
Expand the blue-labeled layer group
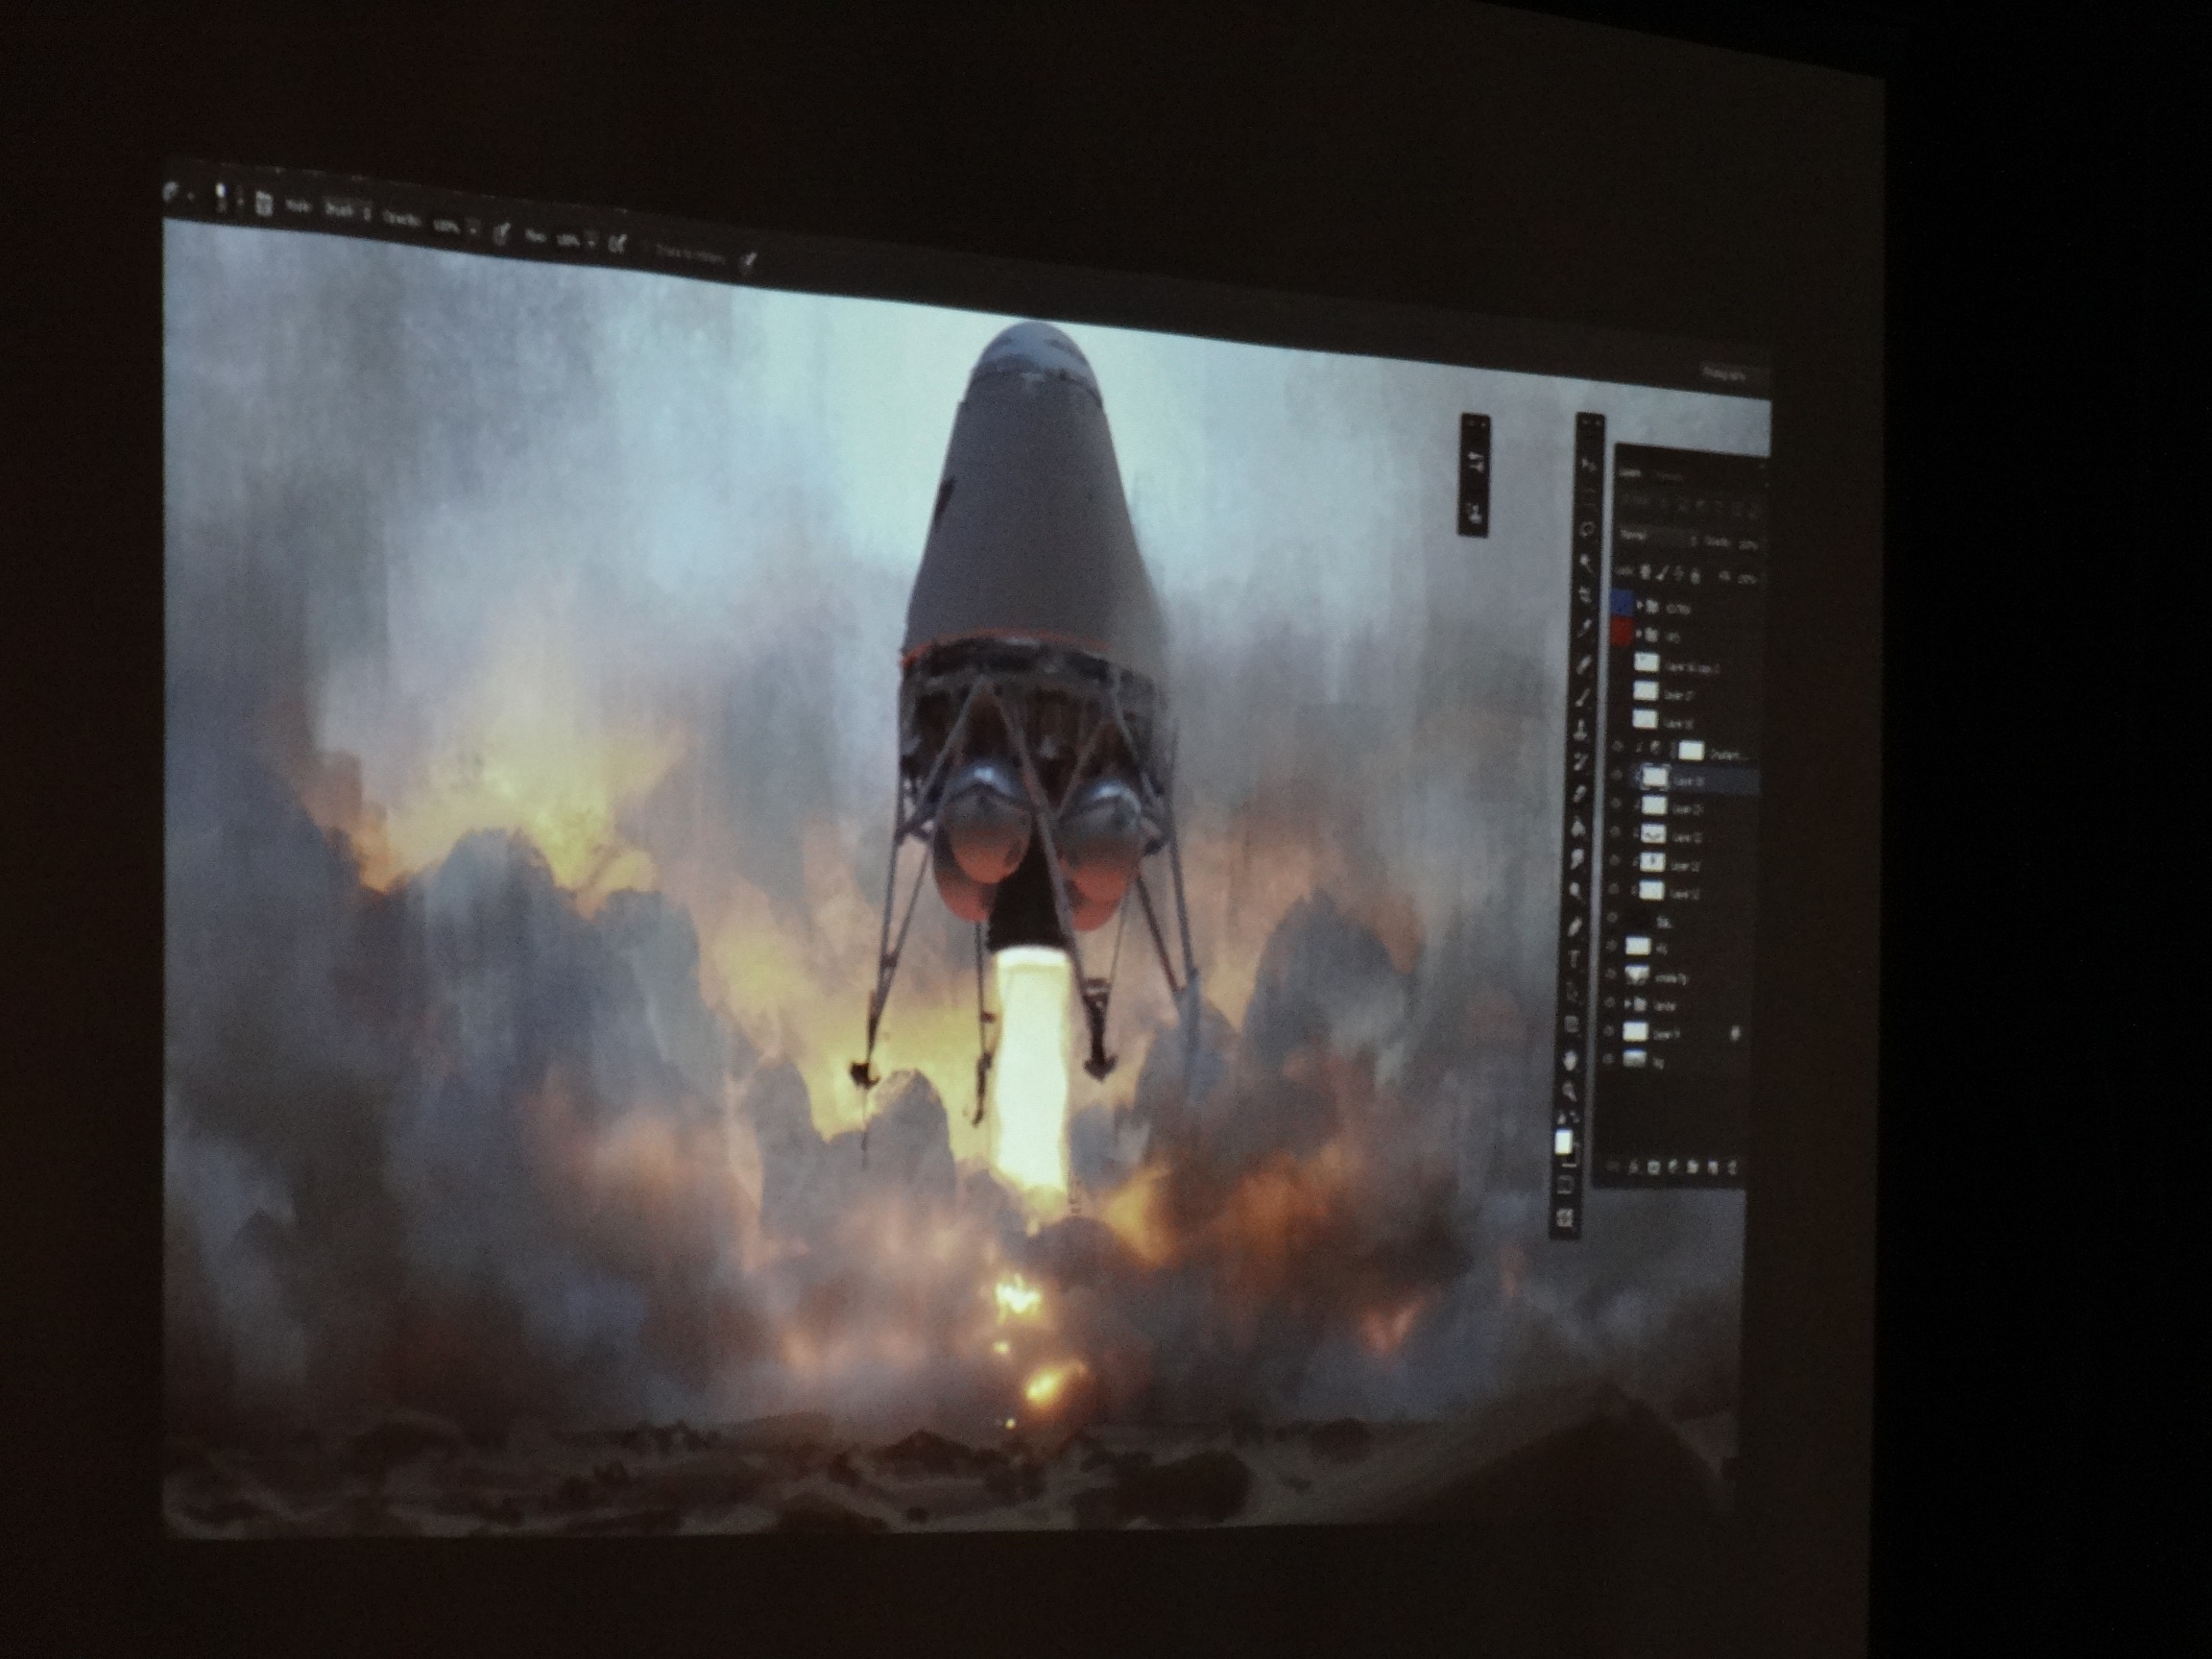point(1639,606)
